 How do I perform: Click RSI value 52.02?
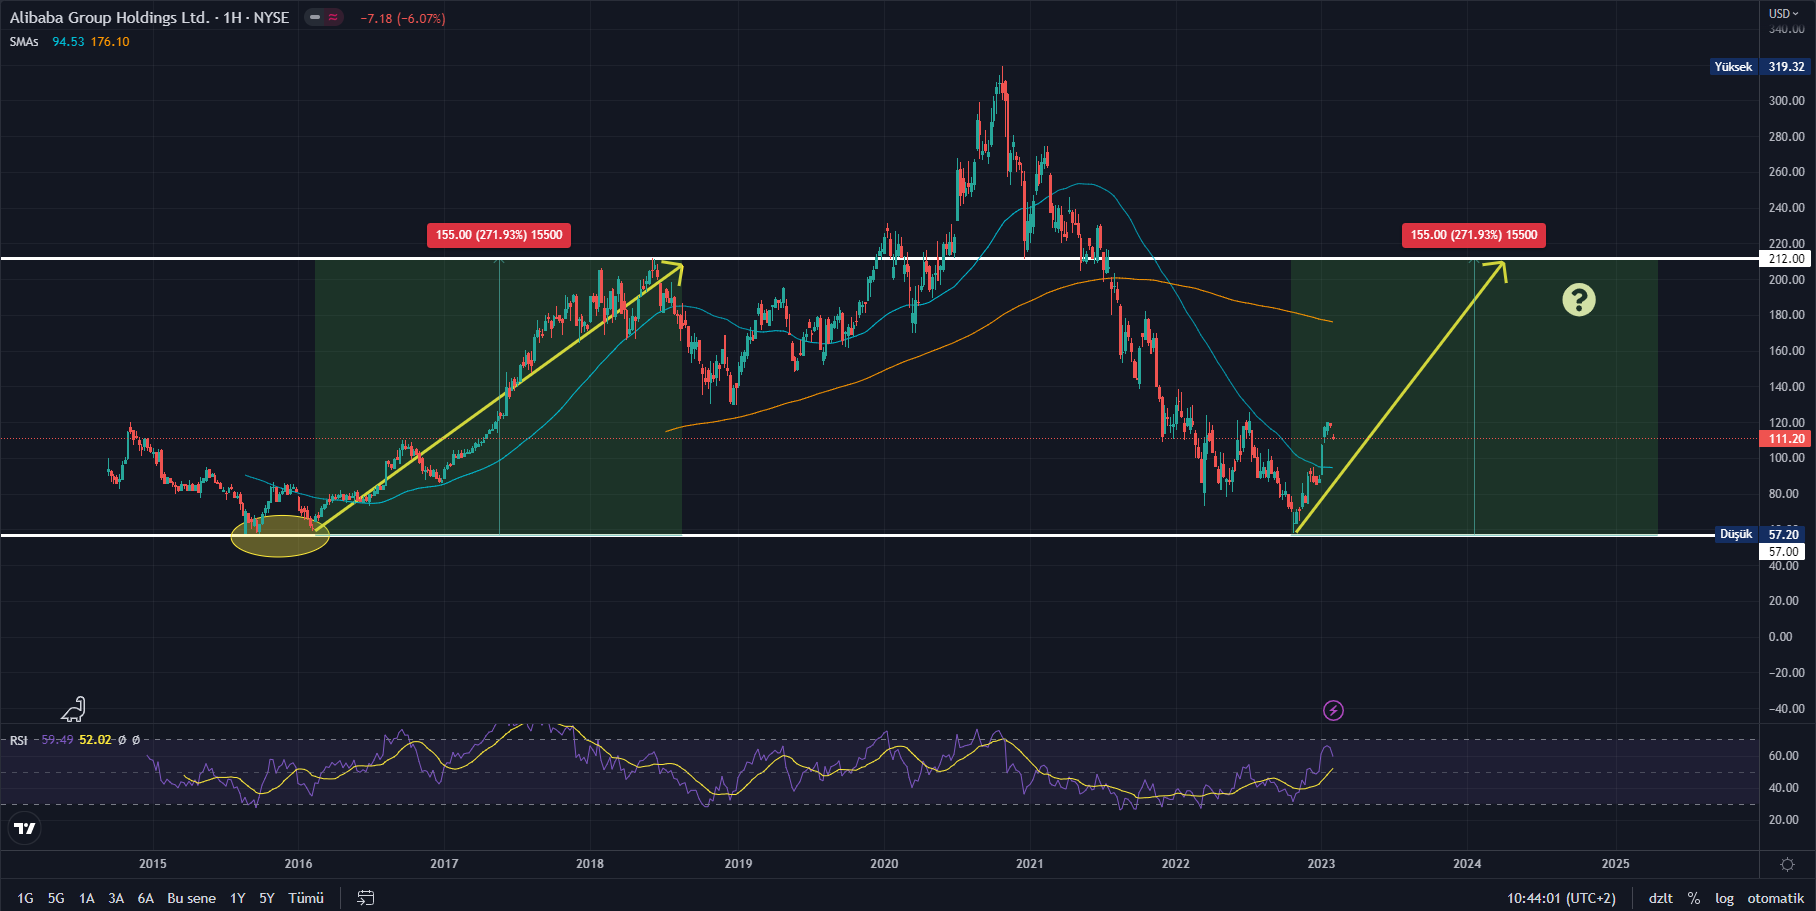pos(95,740)
